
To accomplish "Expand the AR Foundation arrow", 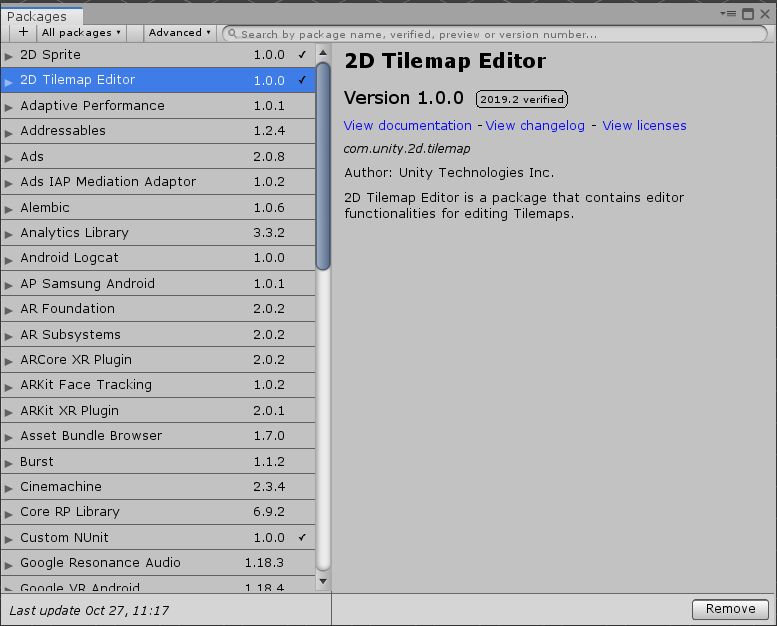I will click(x=8, y=310).
